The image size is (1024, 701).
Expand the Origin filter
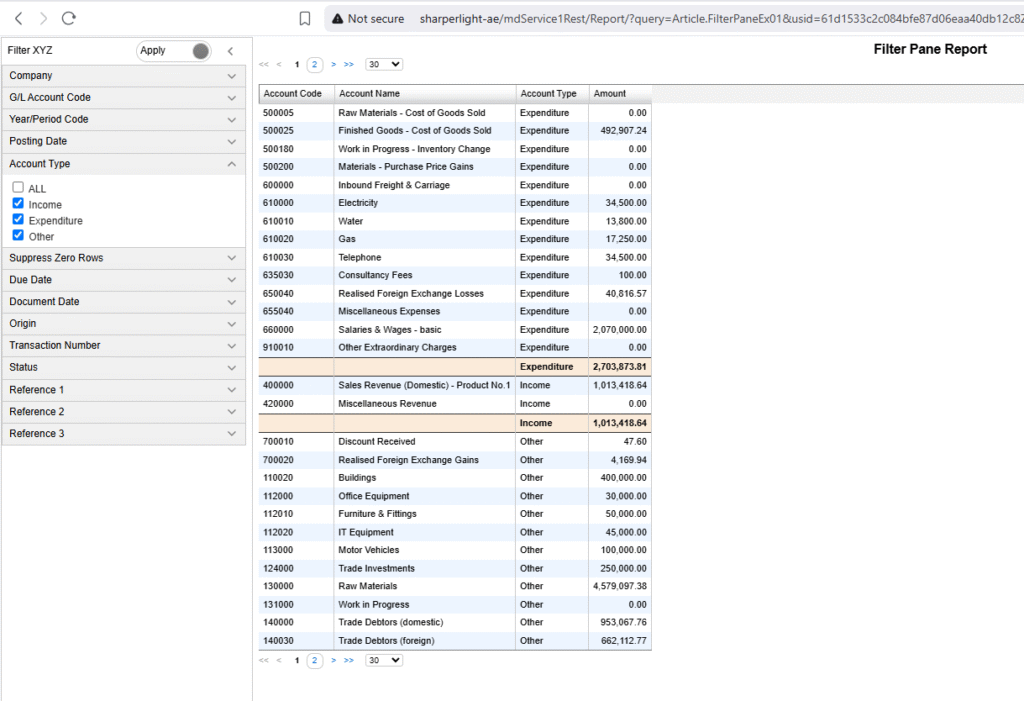124,323
